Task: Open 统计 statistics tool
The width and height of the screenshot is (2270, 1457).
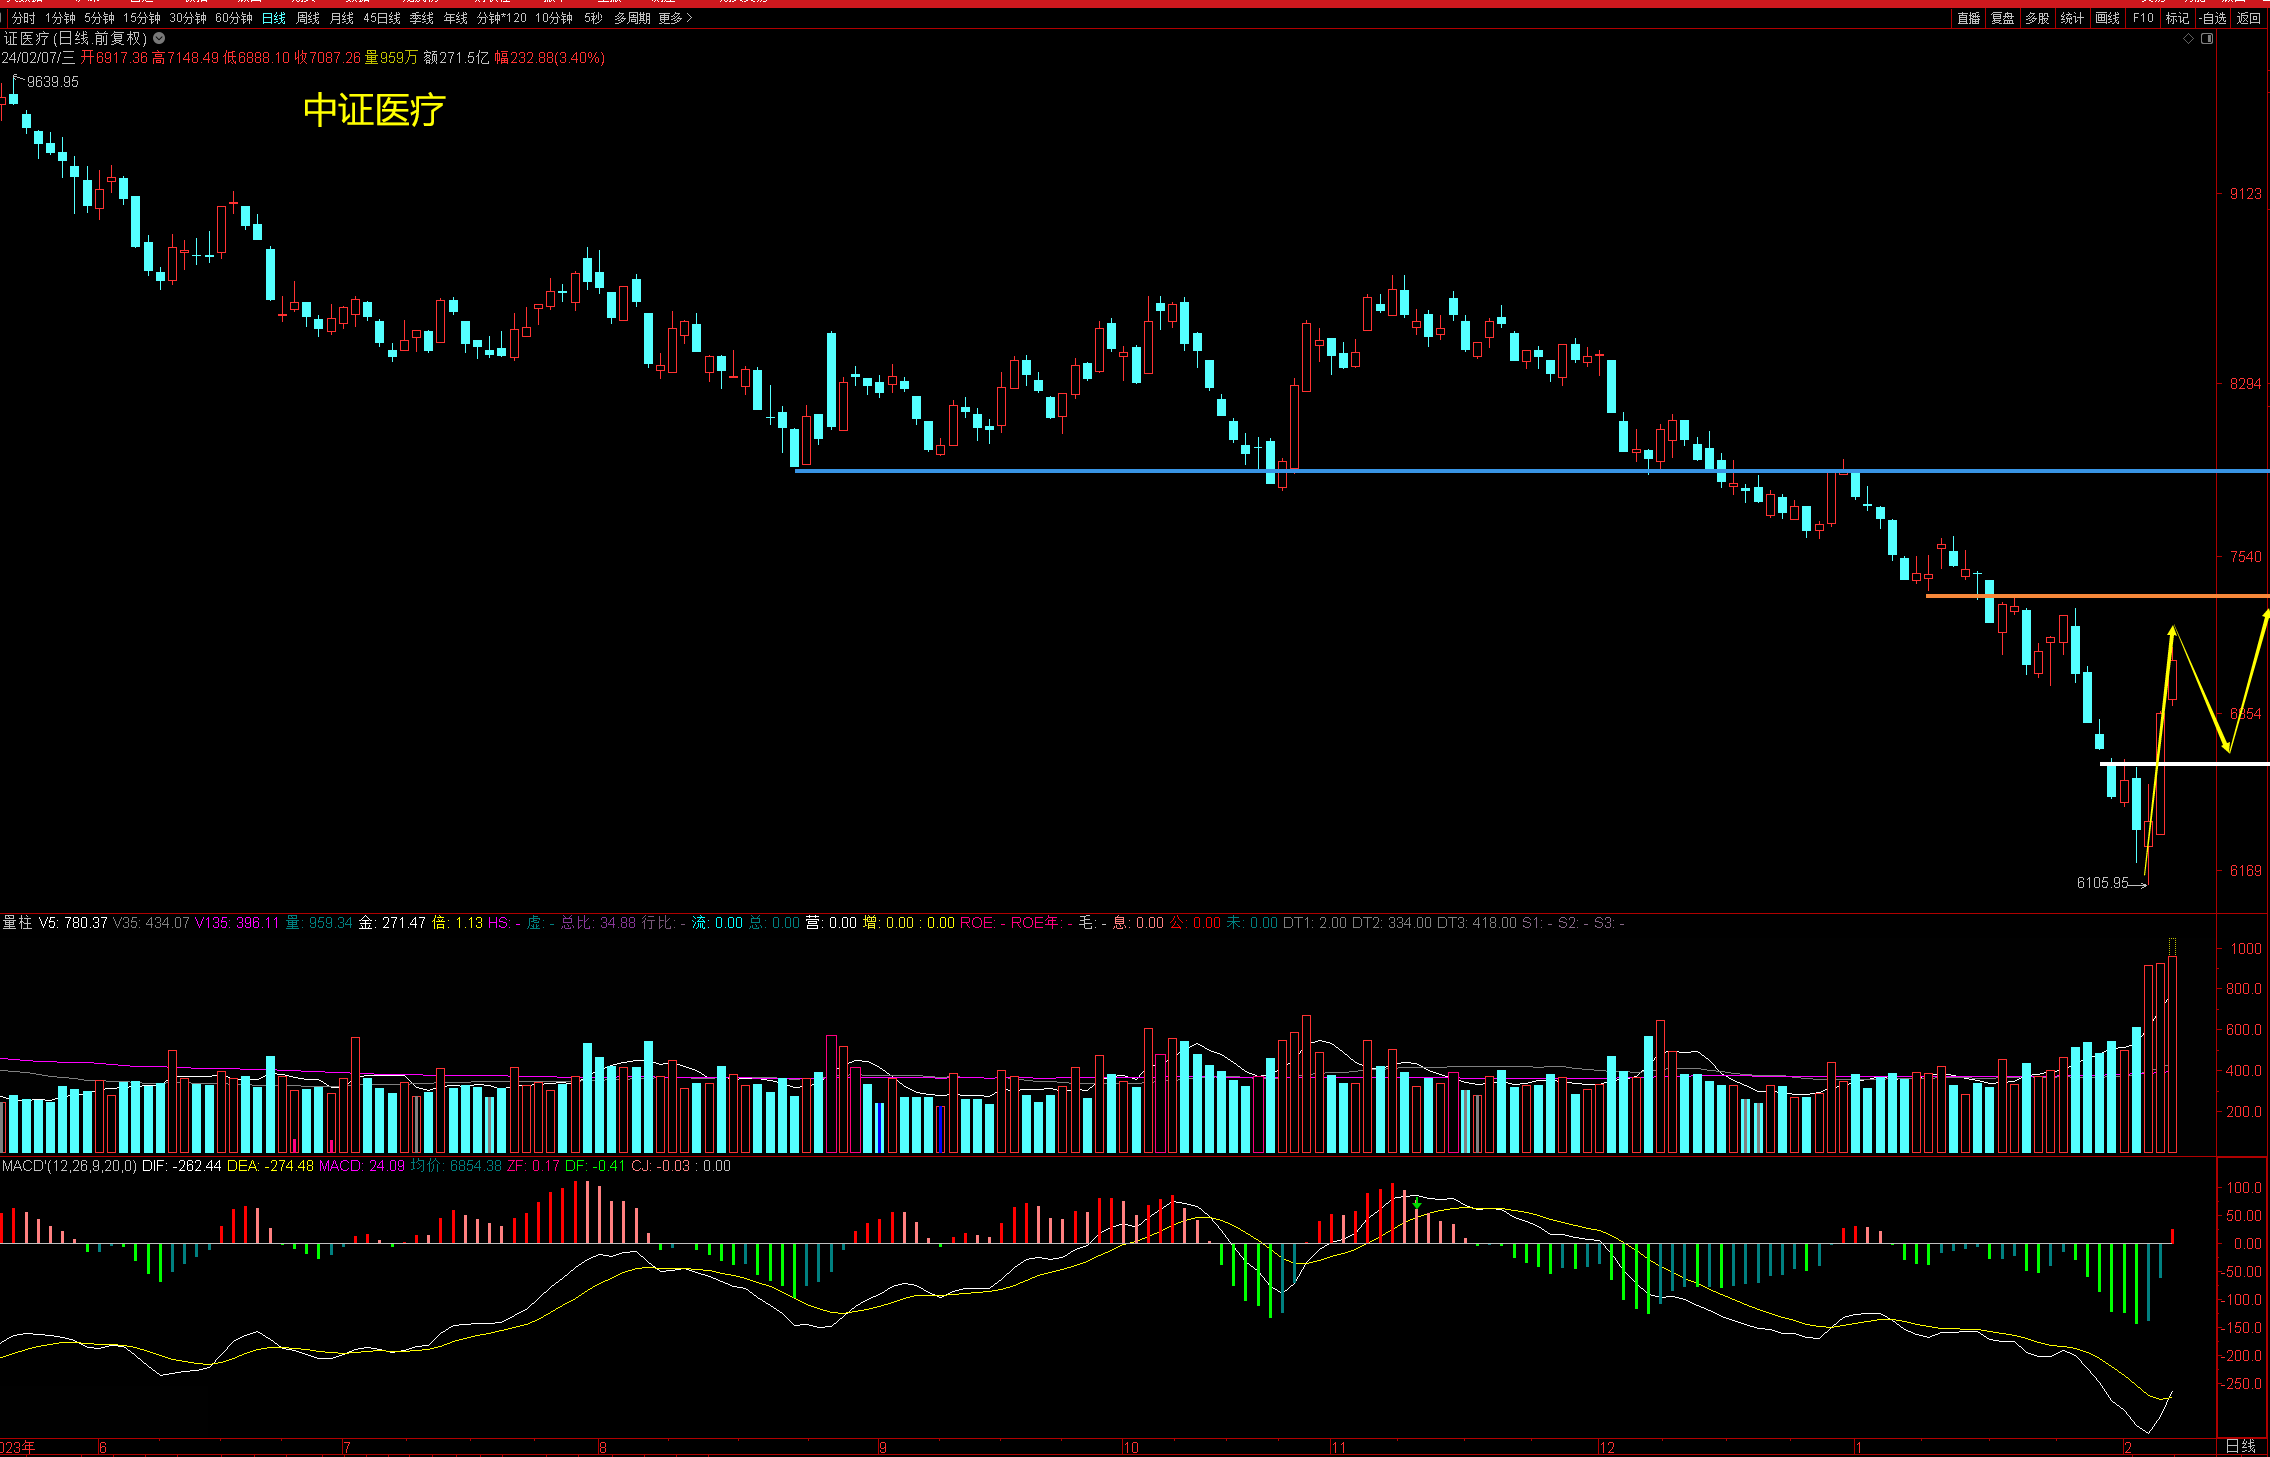Action: (2072, 18)
